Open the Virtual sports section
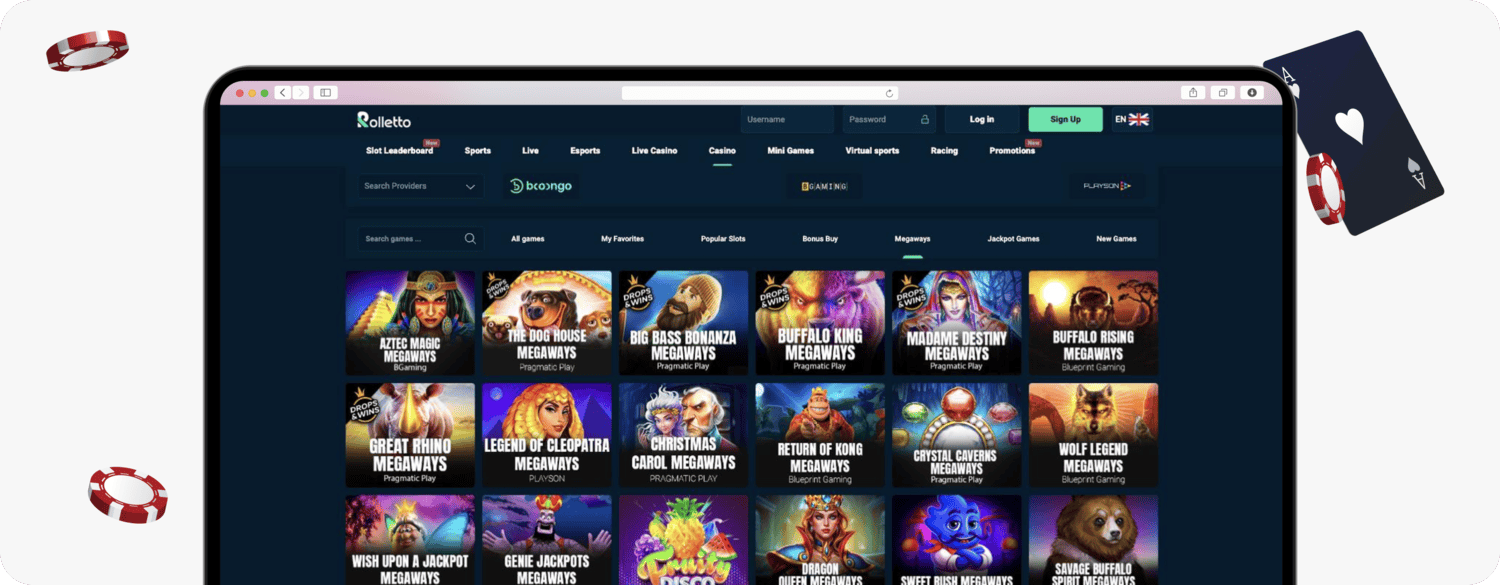Image resolution: width=1500 pixels, height=585 pixels. pyautogui.click(x=872, y=151)
